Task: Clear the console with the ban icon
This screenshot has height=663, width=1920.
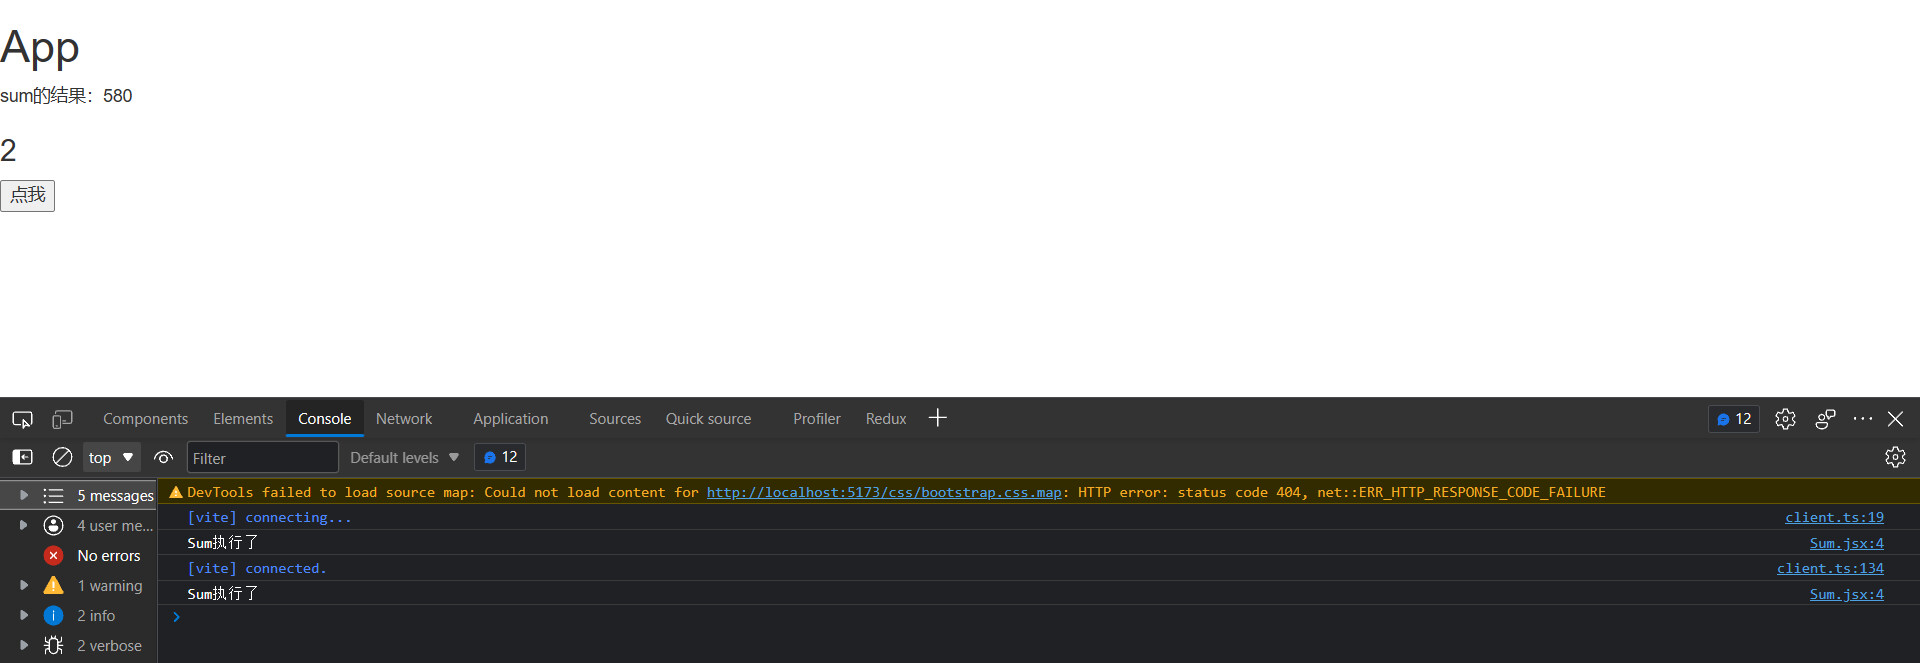Action: click(x=62, y=457)
